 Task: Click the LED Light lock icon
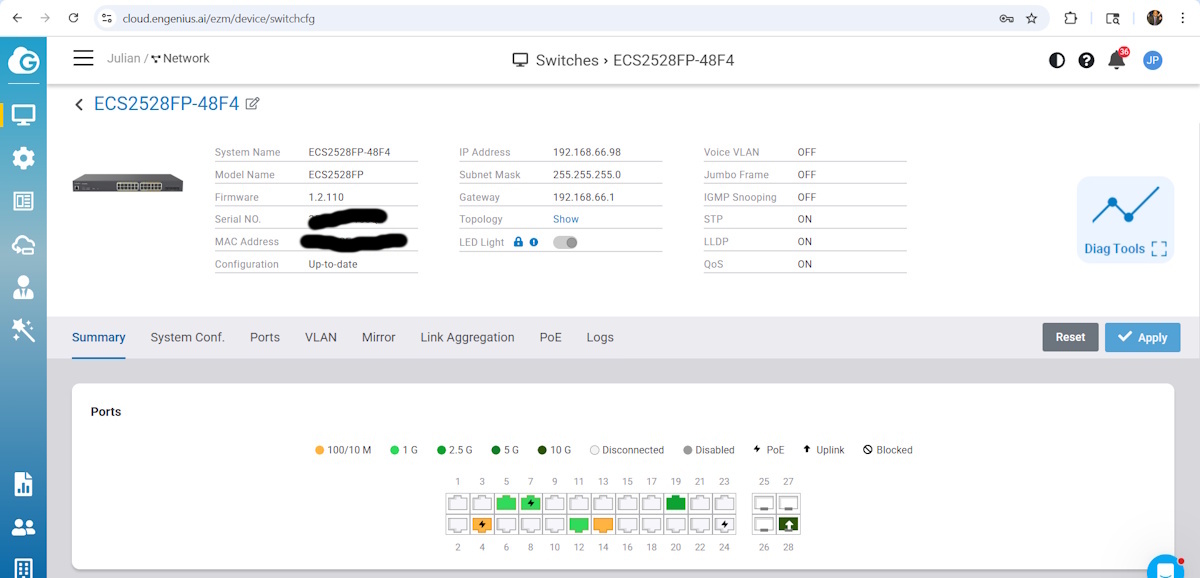518,242
